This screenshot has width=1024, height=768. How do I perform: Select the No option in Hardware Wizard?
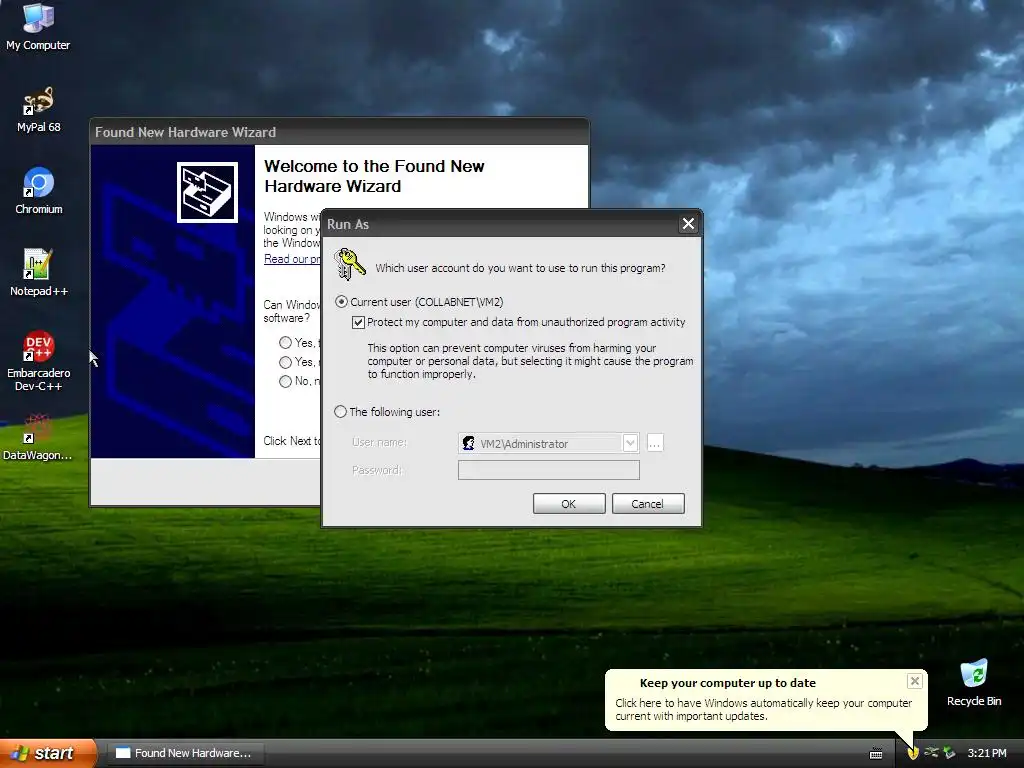click(285, 381)
